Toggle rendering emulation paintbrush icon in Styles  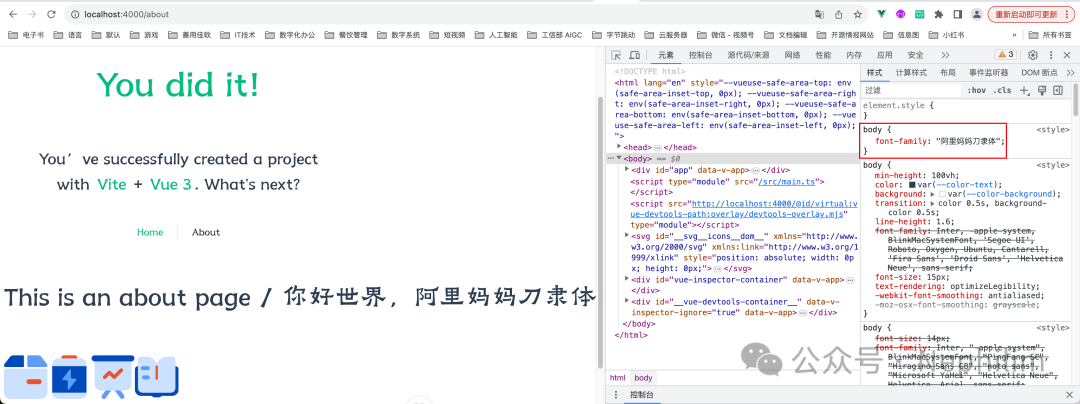tap(1042, 90)
